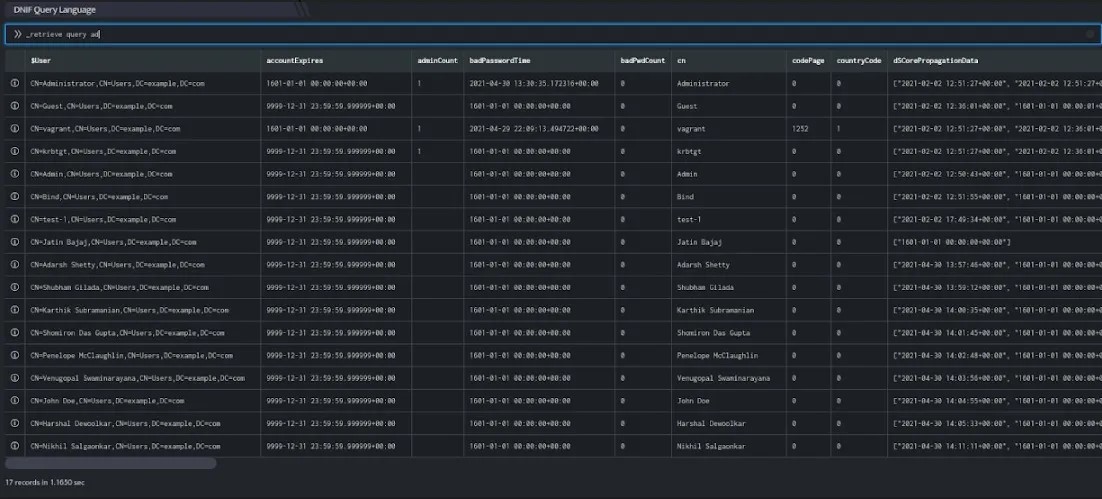Select cell CN=Guest,CN=Users,DC=example,DC=com
This screenshot has height=499, width=1102.
click(x=143, y=106)
